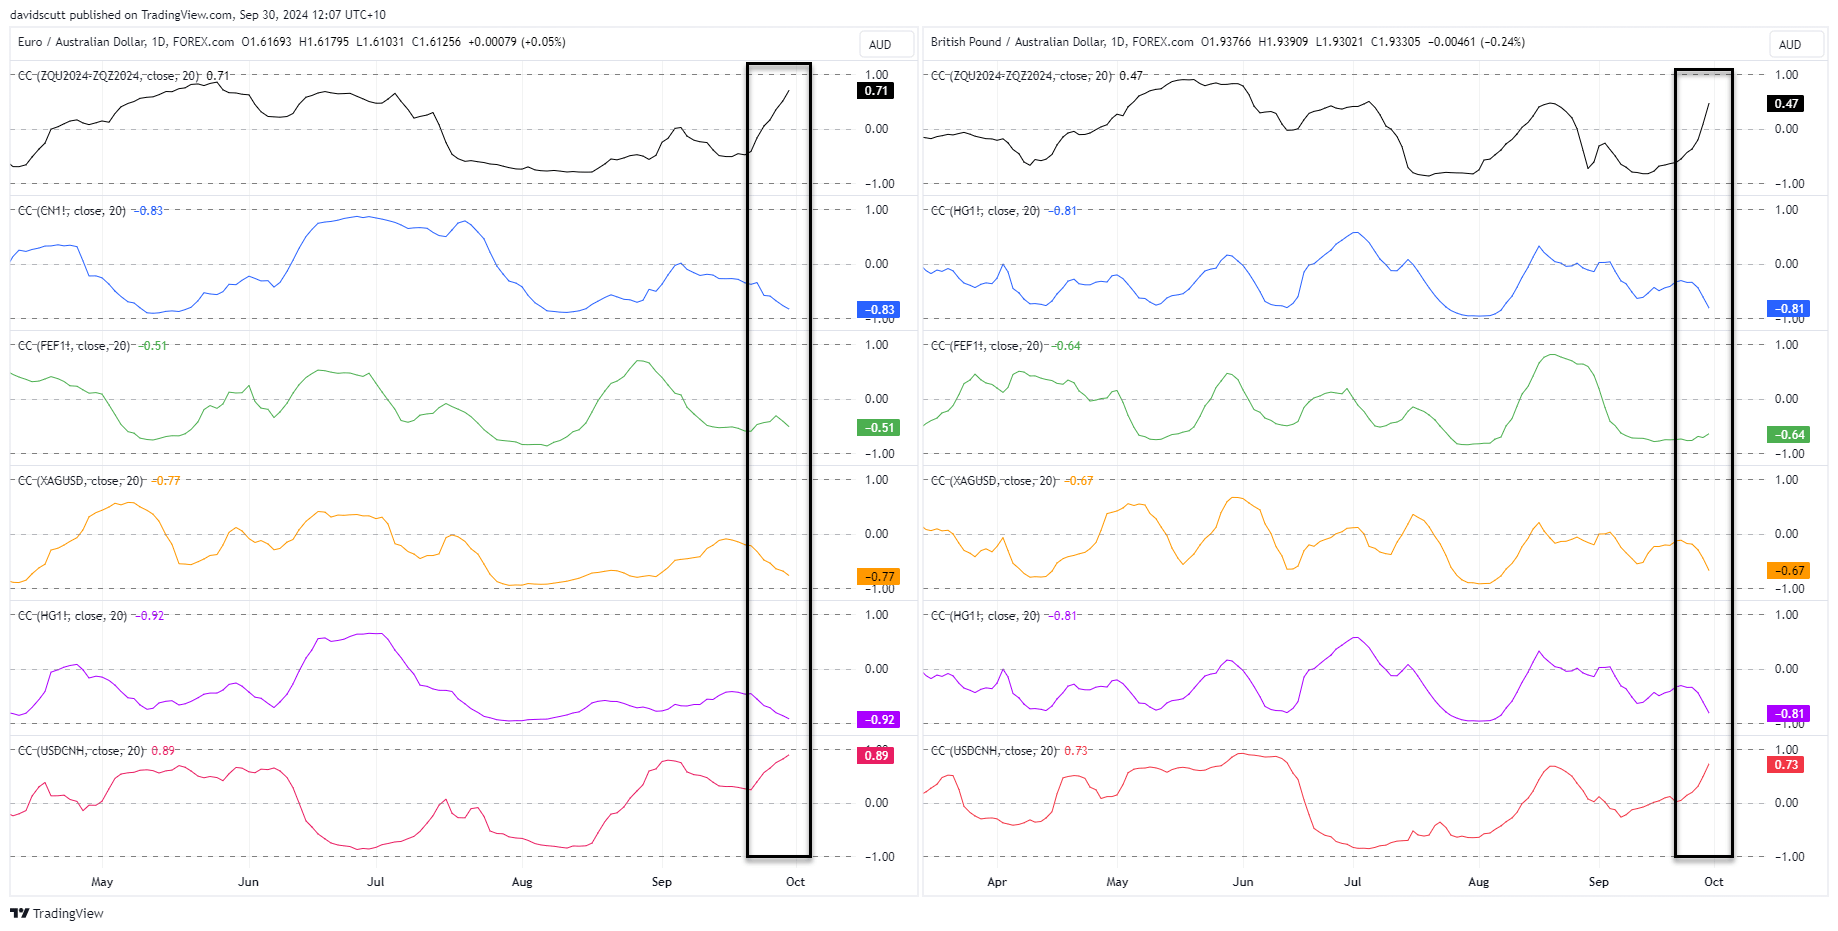This screenshot has height=931, width=1838.
Task: Click the ZQU2024-ZQZ2024 legend on Euro chart
Action: click(x=123, y=76)
